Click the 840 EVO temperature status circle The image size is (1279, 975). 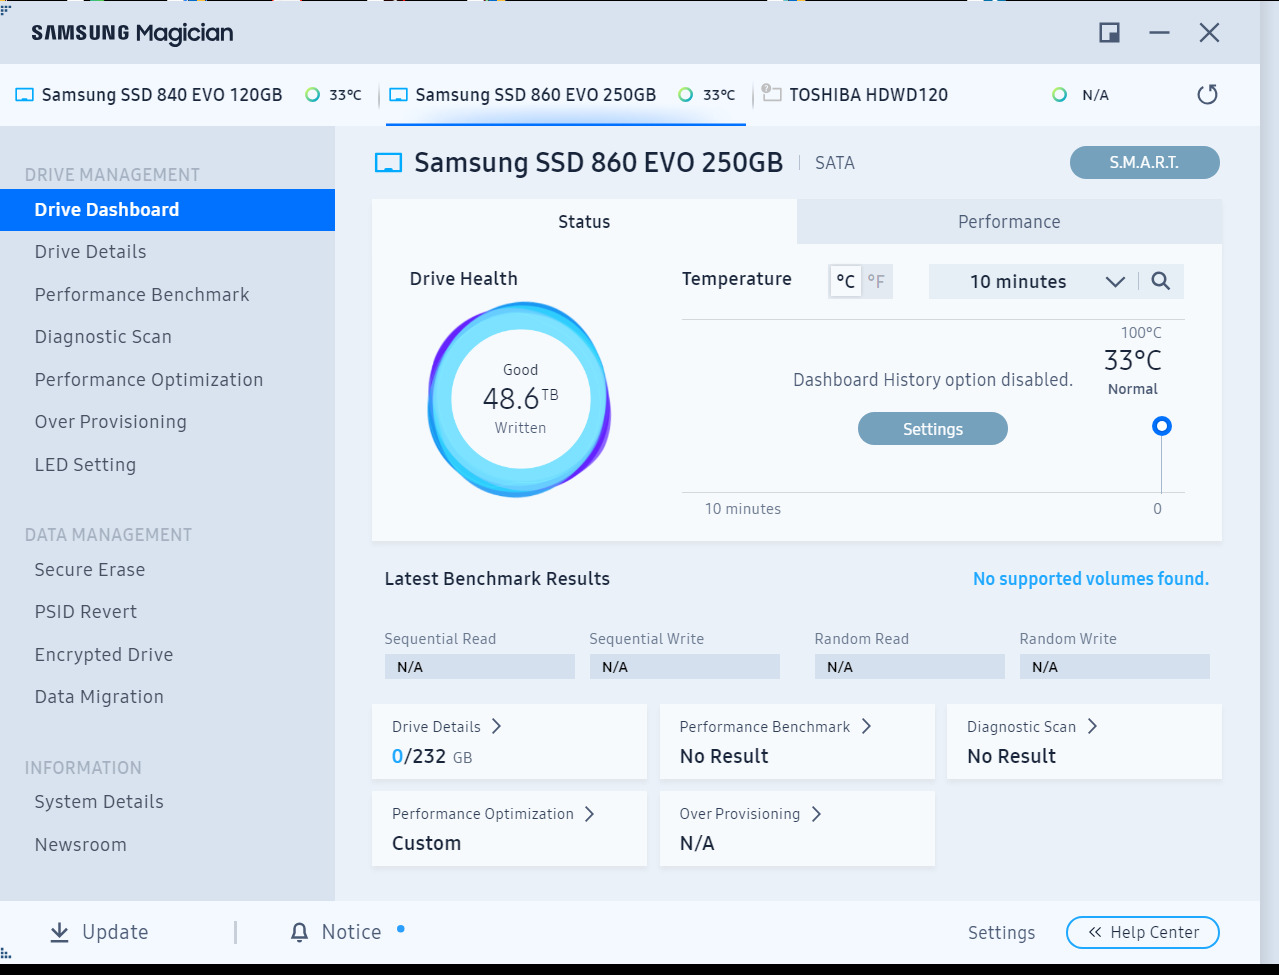coord(312,95)
